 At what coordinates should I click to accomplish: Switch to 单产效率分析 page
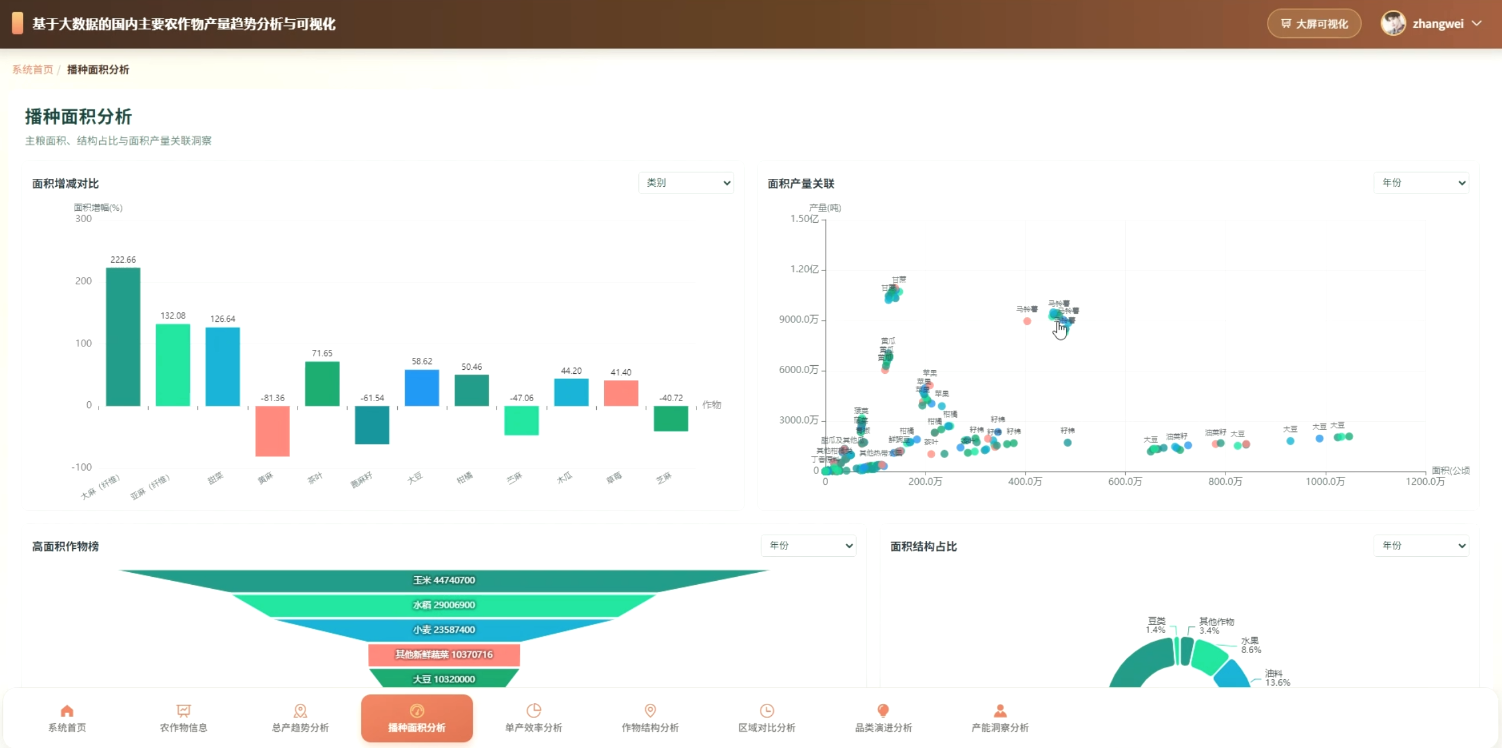[x=534, y=718]
